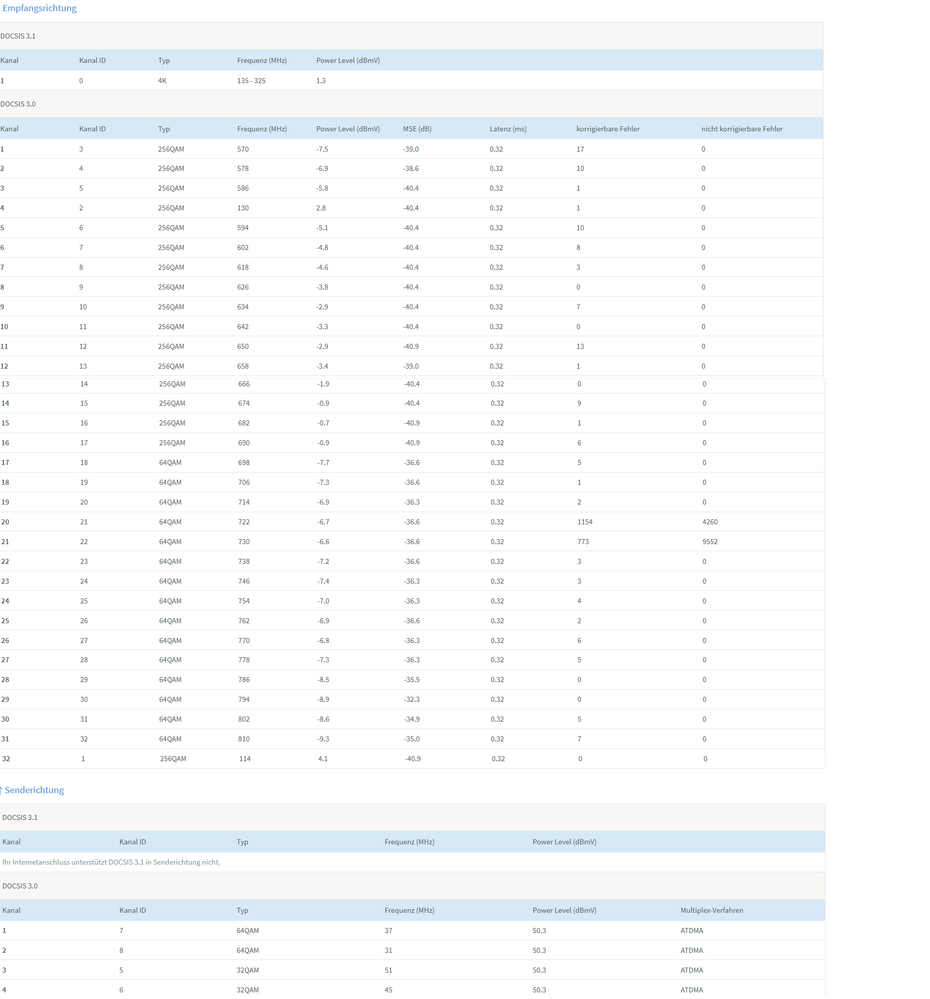930x999 pixels.
Task: Select the 618 frequency cell
Action: 243,268
